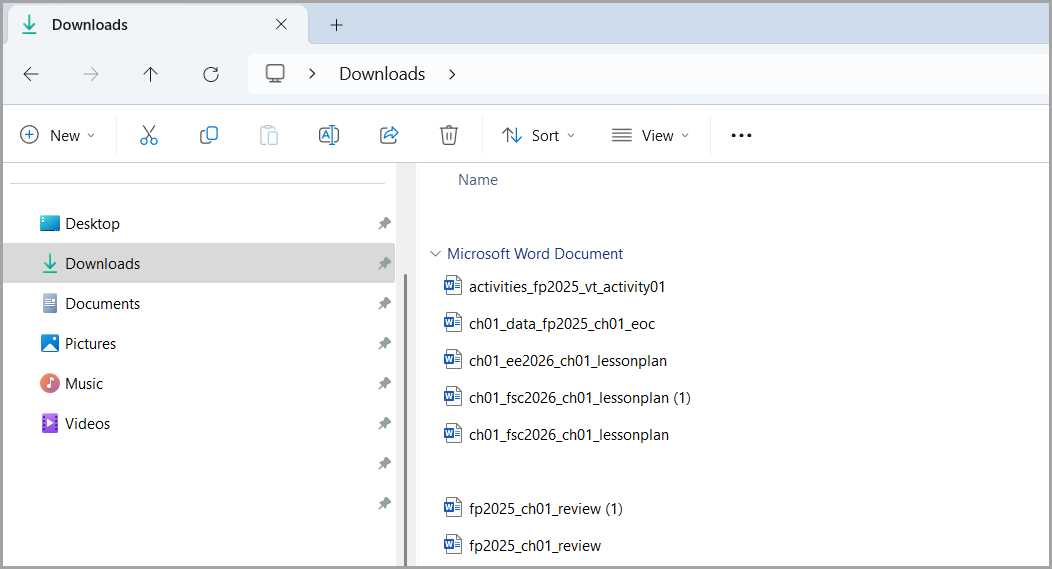Click Word icon of fp2025_ch01_review (1)
The image size is (1052, 569).
pyautogui.click(x=453, y=507)
